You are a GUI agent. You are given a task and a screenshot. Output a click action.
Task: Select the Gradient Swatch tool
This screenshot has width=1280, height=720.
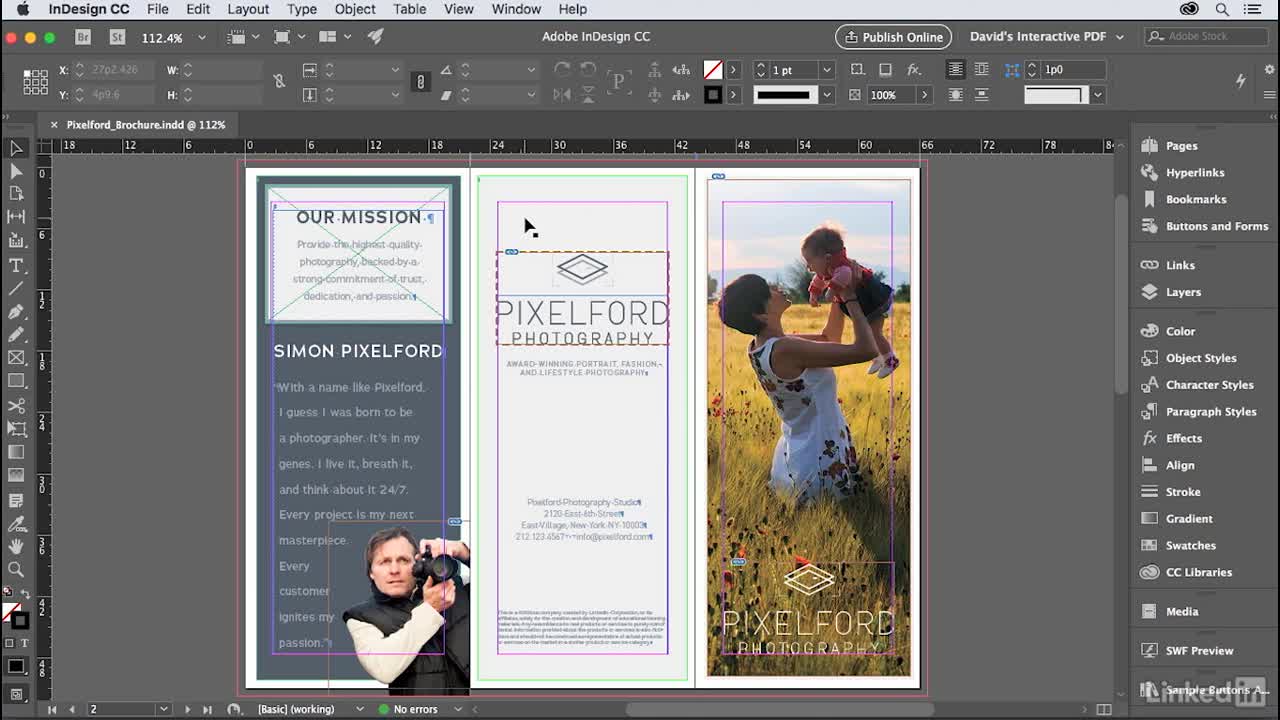[x=16, y=453]
